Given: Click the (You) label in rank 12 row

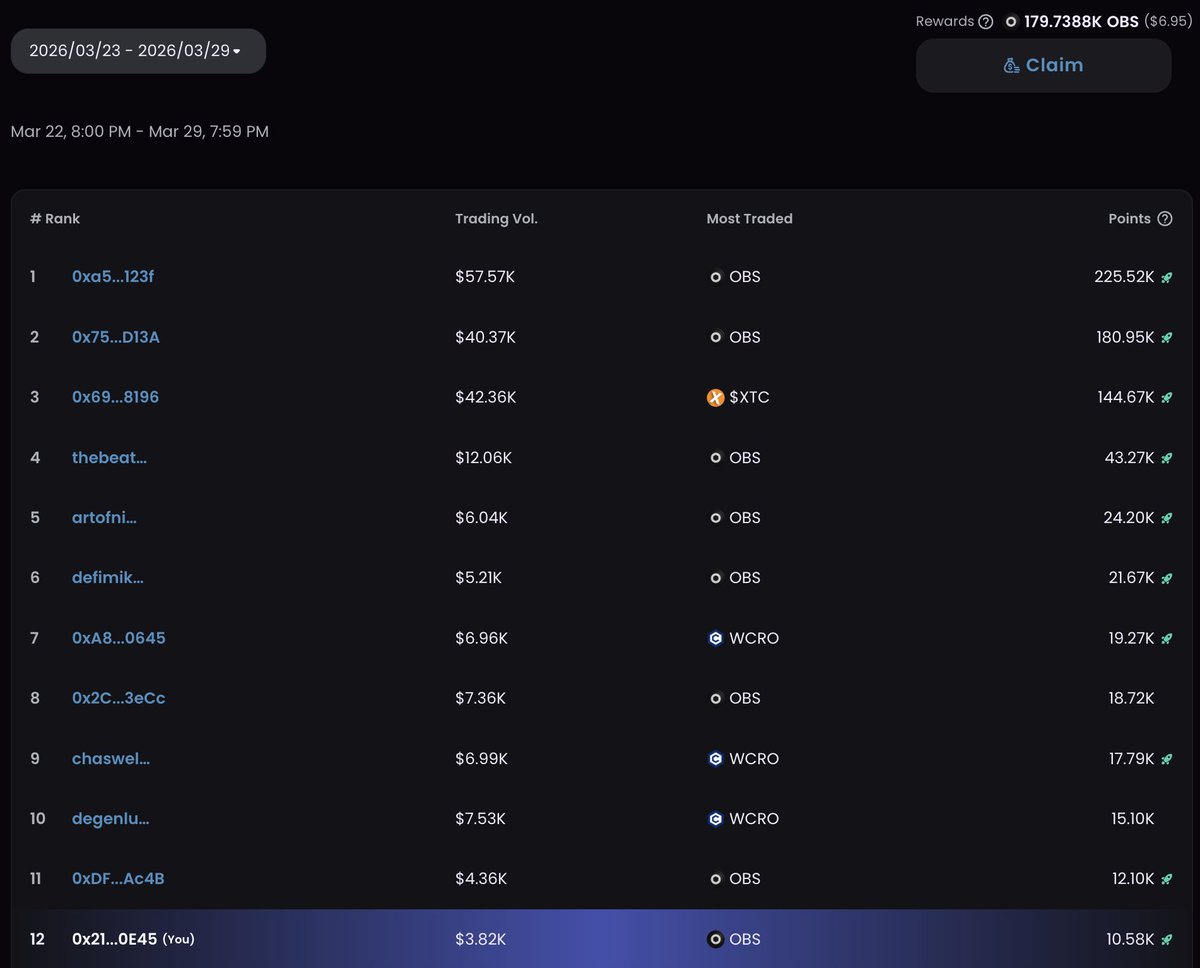Looking at the screenshot, I should (178, 939).
